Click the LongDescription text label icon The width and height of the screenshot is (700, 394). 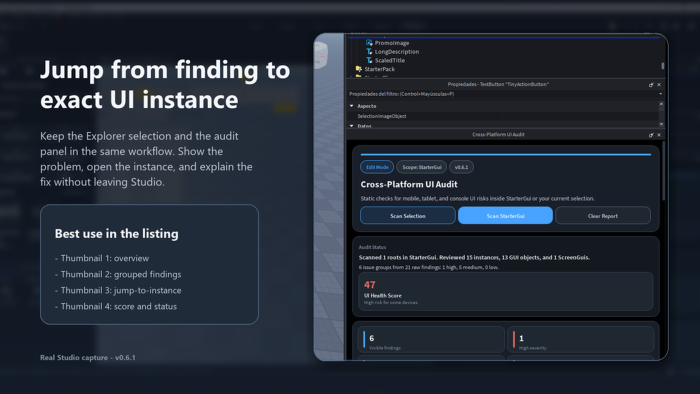click(x=369, y=52)
